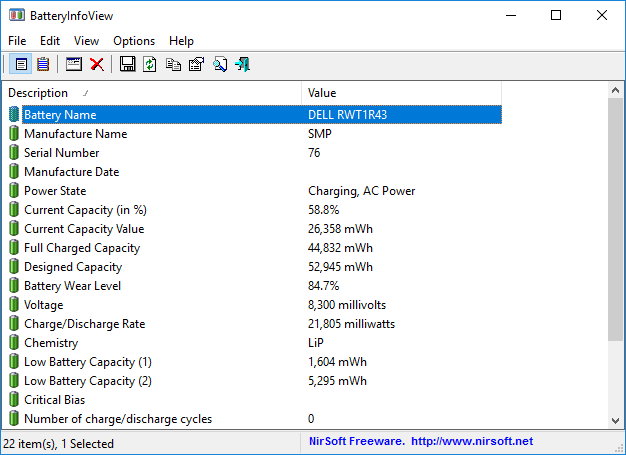The height and width of the screenshot is (455, 626).
Task: Sort by the Value column header
Action: (401, 93)
